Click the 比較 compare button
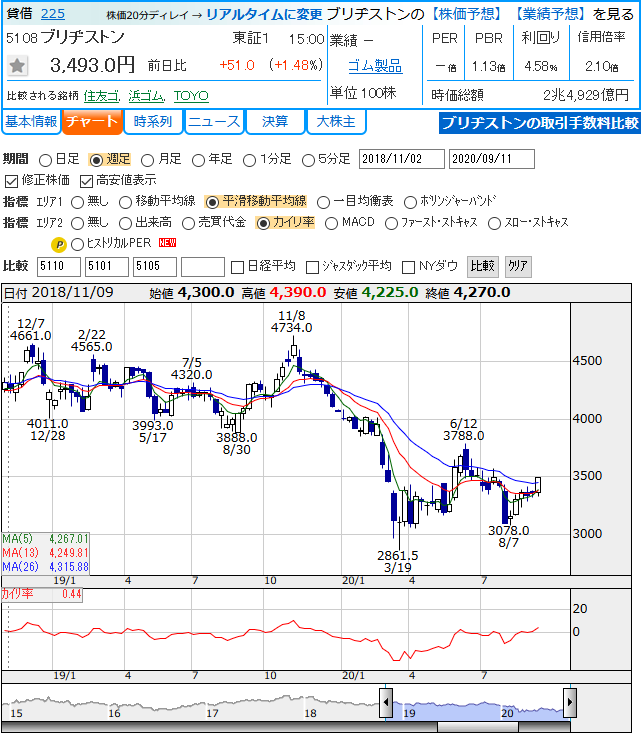The height and width of the screenshot is (734, 643). click(482, 266)
